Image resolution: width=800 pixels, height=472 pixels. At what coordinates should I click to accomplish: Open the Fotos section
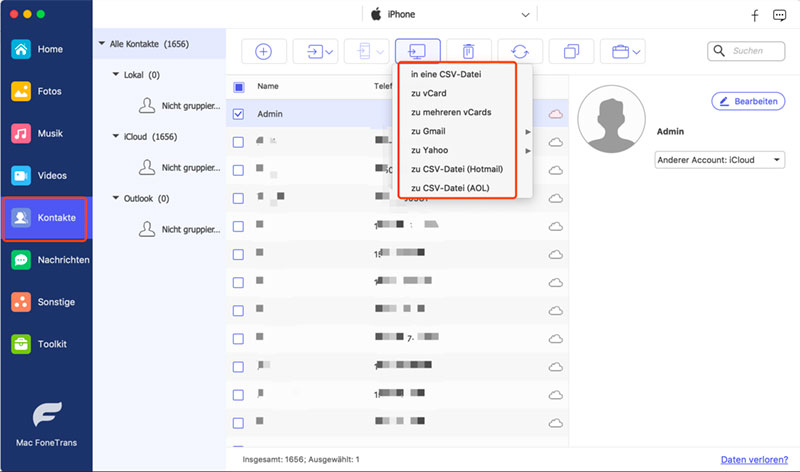pos(46,91)
